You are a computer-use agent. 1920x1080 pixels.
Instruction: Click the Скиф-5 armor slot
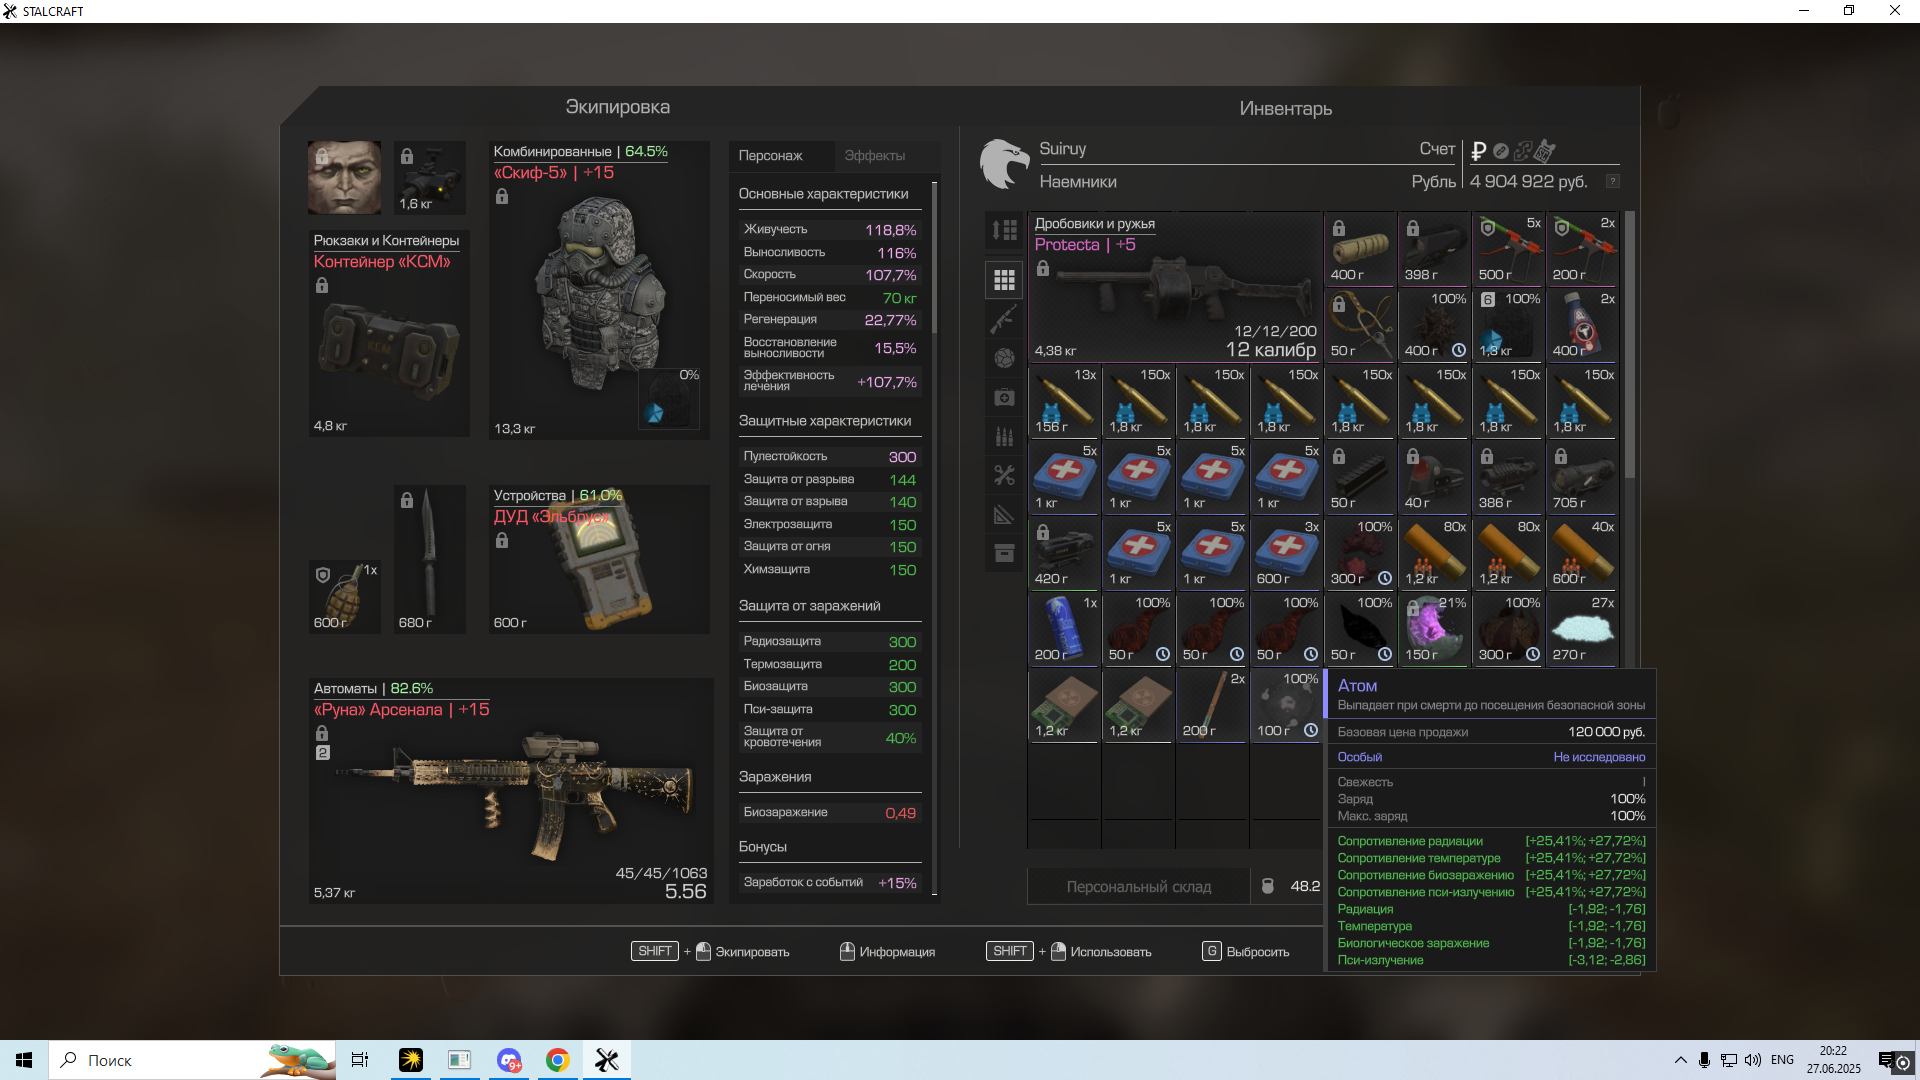tap(599, 290)
